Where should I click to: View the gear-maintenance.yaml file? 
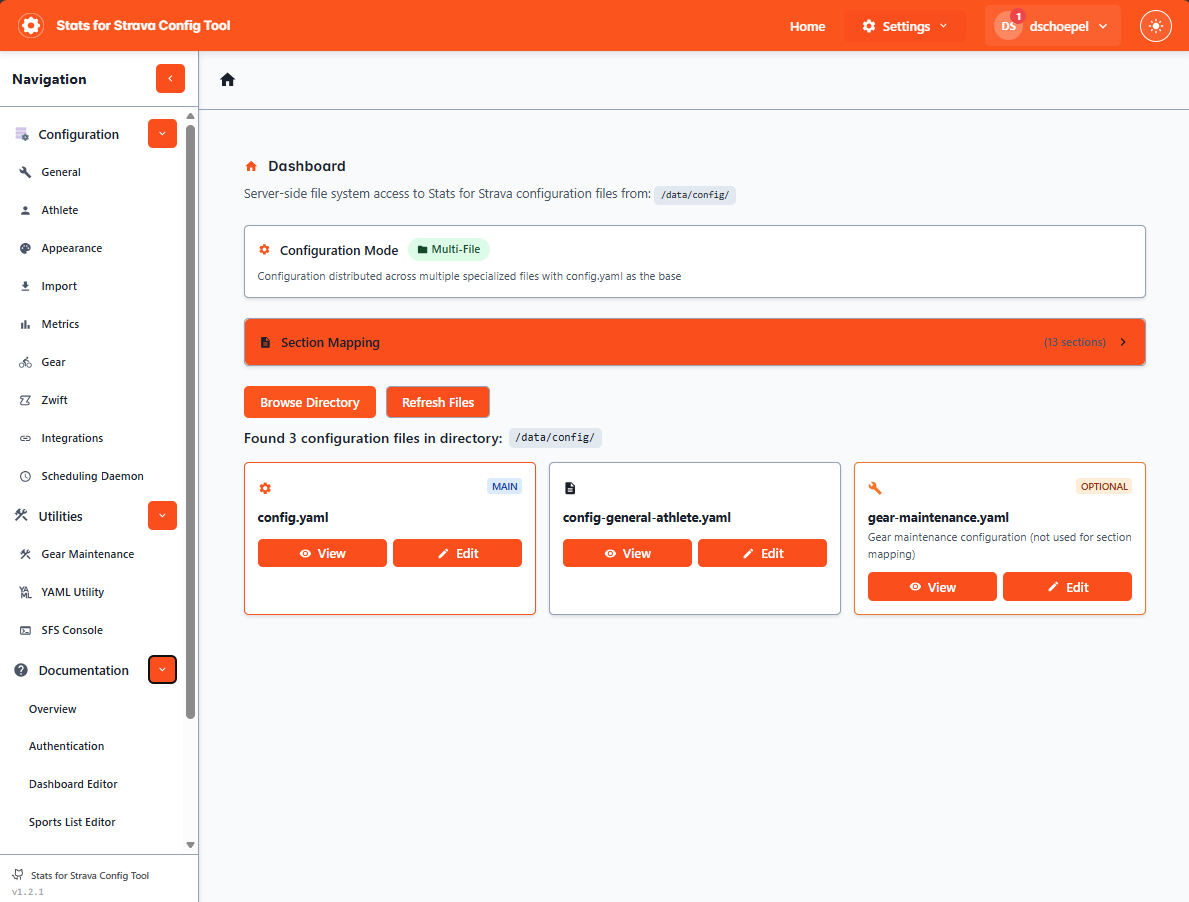pos(931,586)
